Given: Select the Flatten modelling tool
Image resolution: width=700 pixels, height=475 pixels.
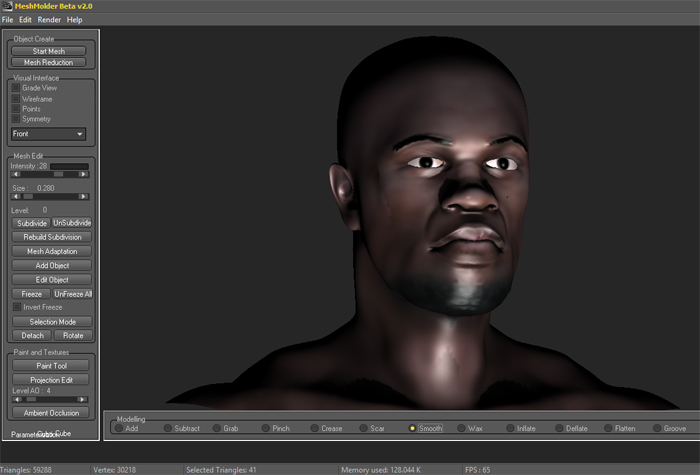Looking at the screenshot, I should pos(607,428).
